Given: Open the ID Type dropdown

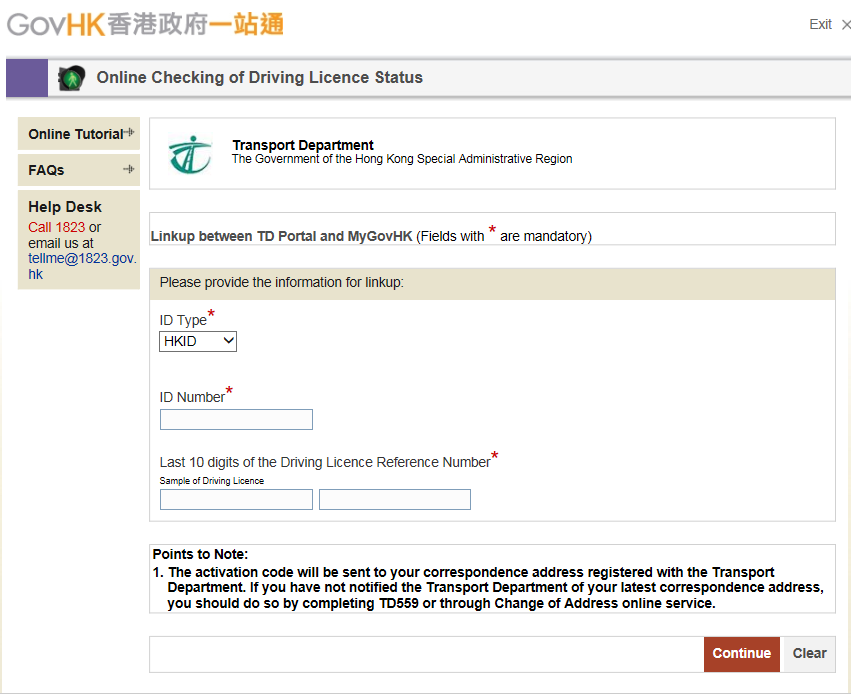Looking at the screenshot, I should pyautogui.click(x=198, y=341).
